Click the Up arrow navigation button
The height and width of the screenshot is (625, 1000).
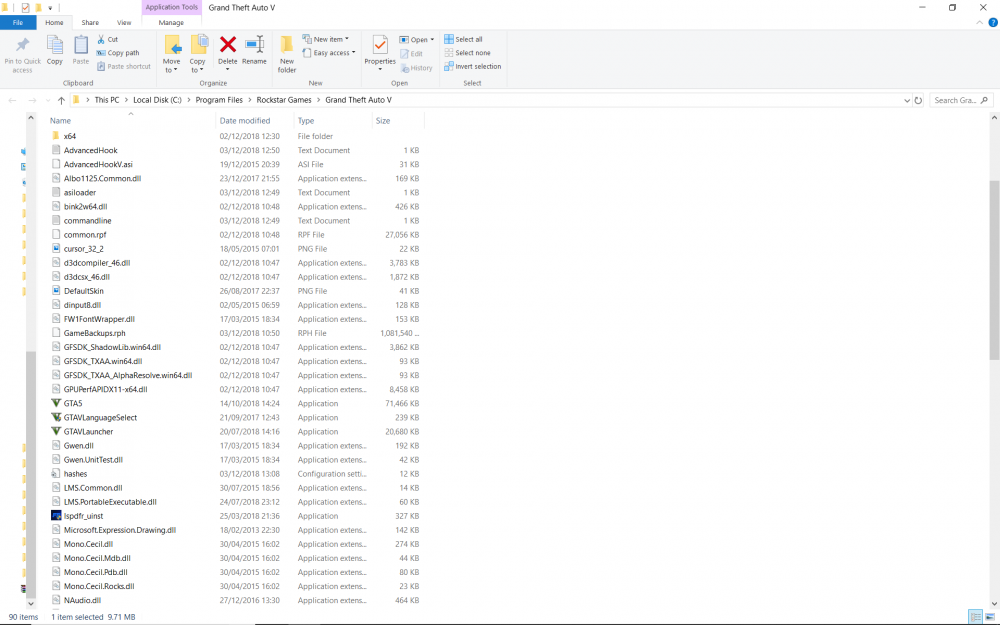(61, 100)
